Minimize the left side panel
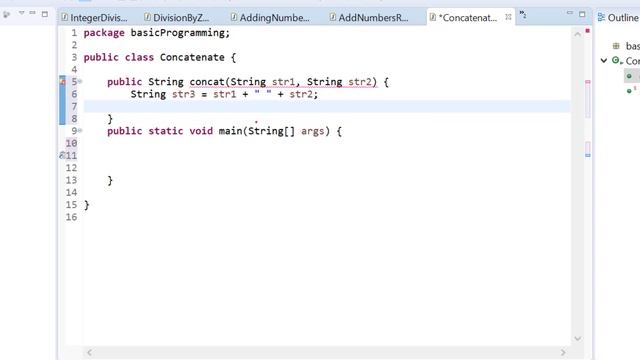 point(33,13)
